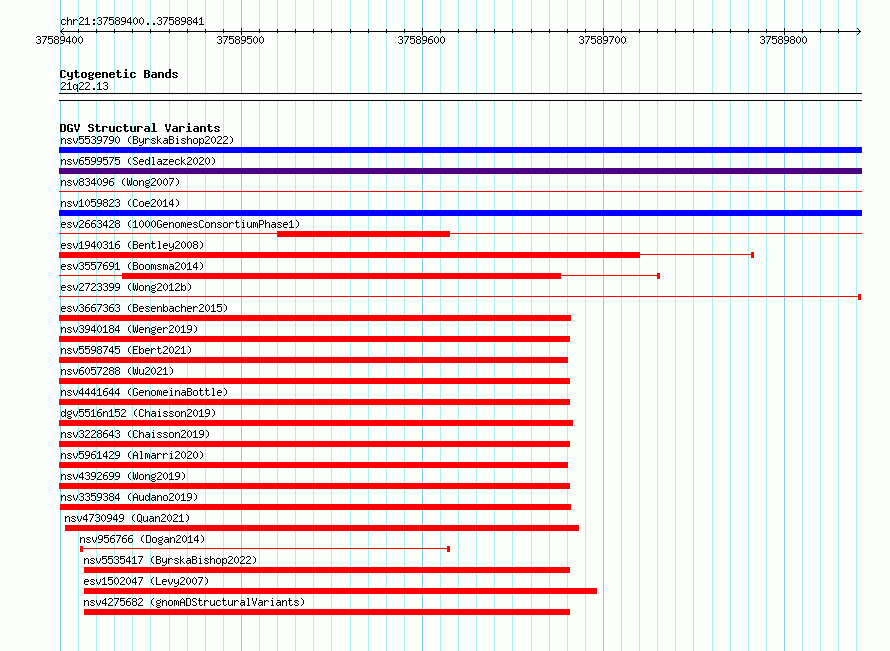Select the red nsv3940184 Wenger2019 bar

[314, 339]
